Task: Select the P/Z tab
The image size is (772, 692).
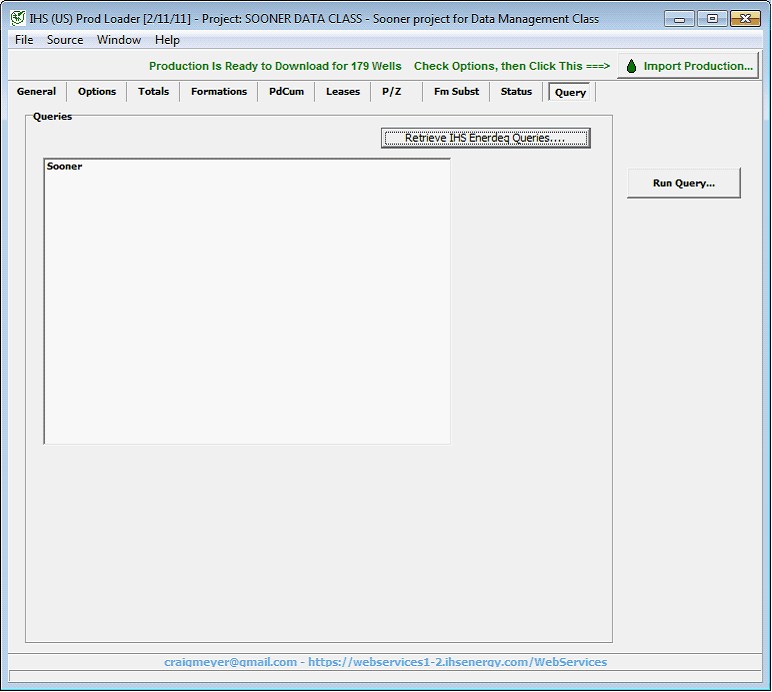Action: pyautogui.click(x=391, y=92)
